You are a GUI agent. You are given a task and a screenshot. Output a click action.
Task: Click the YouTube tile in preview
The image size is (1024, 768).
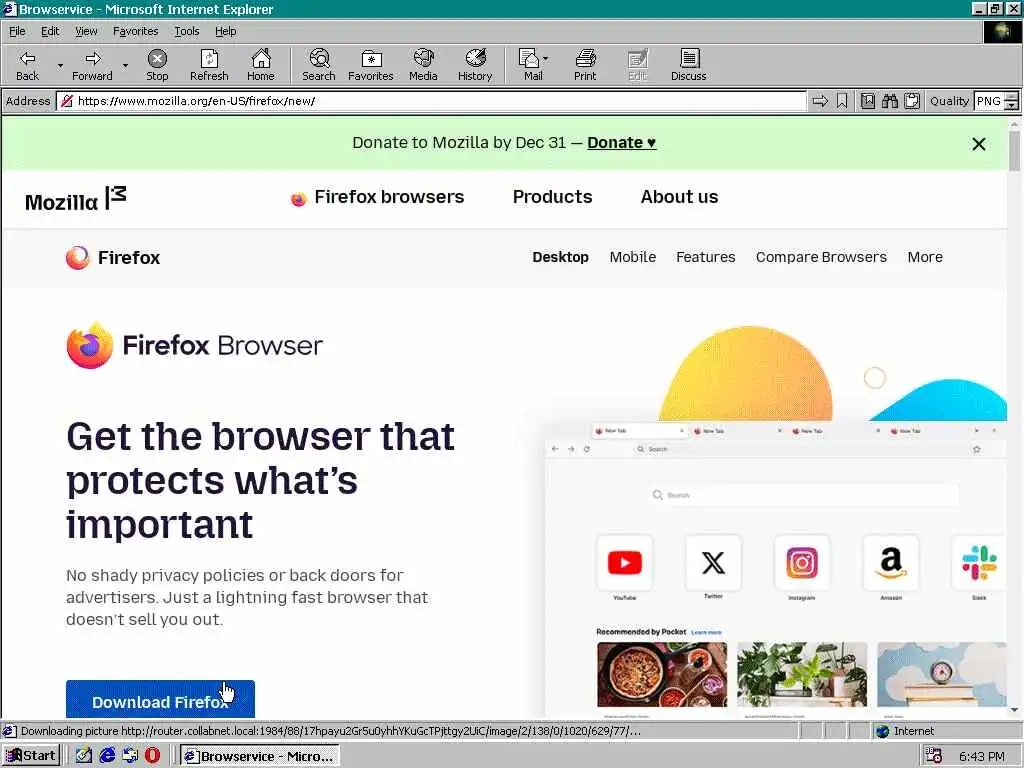coord(624,563)
